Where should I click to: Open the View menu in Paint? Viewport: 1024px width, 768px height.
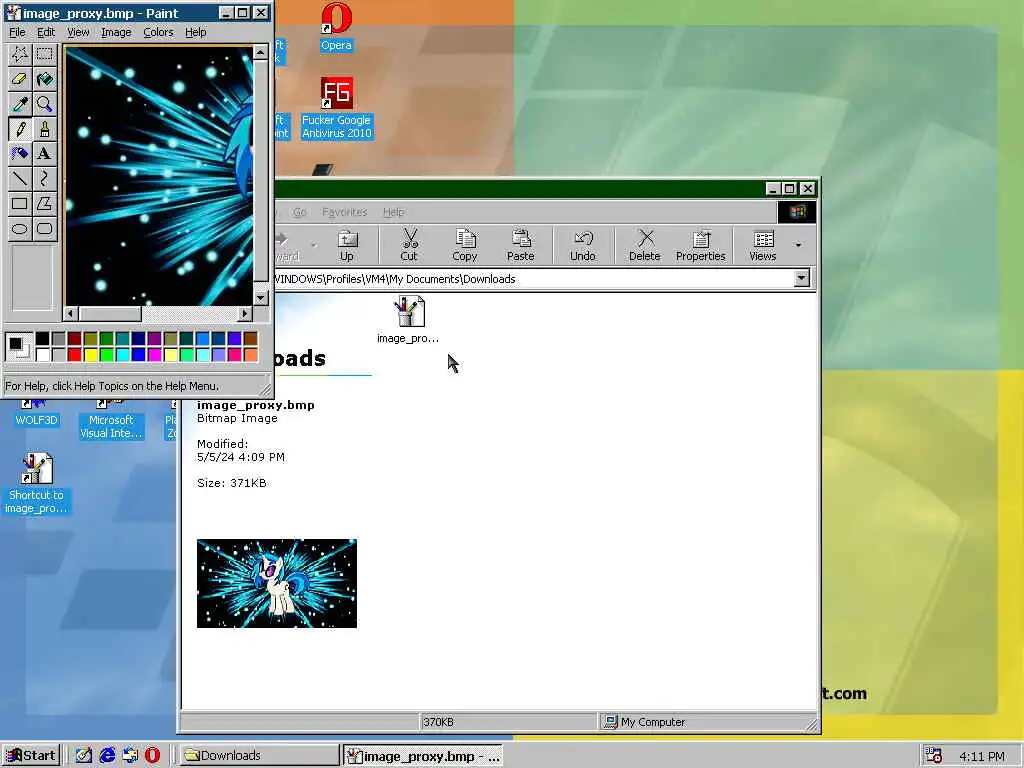pyautogui.click(x=78, y=32)
